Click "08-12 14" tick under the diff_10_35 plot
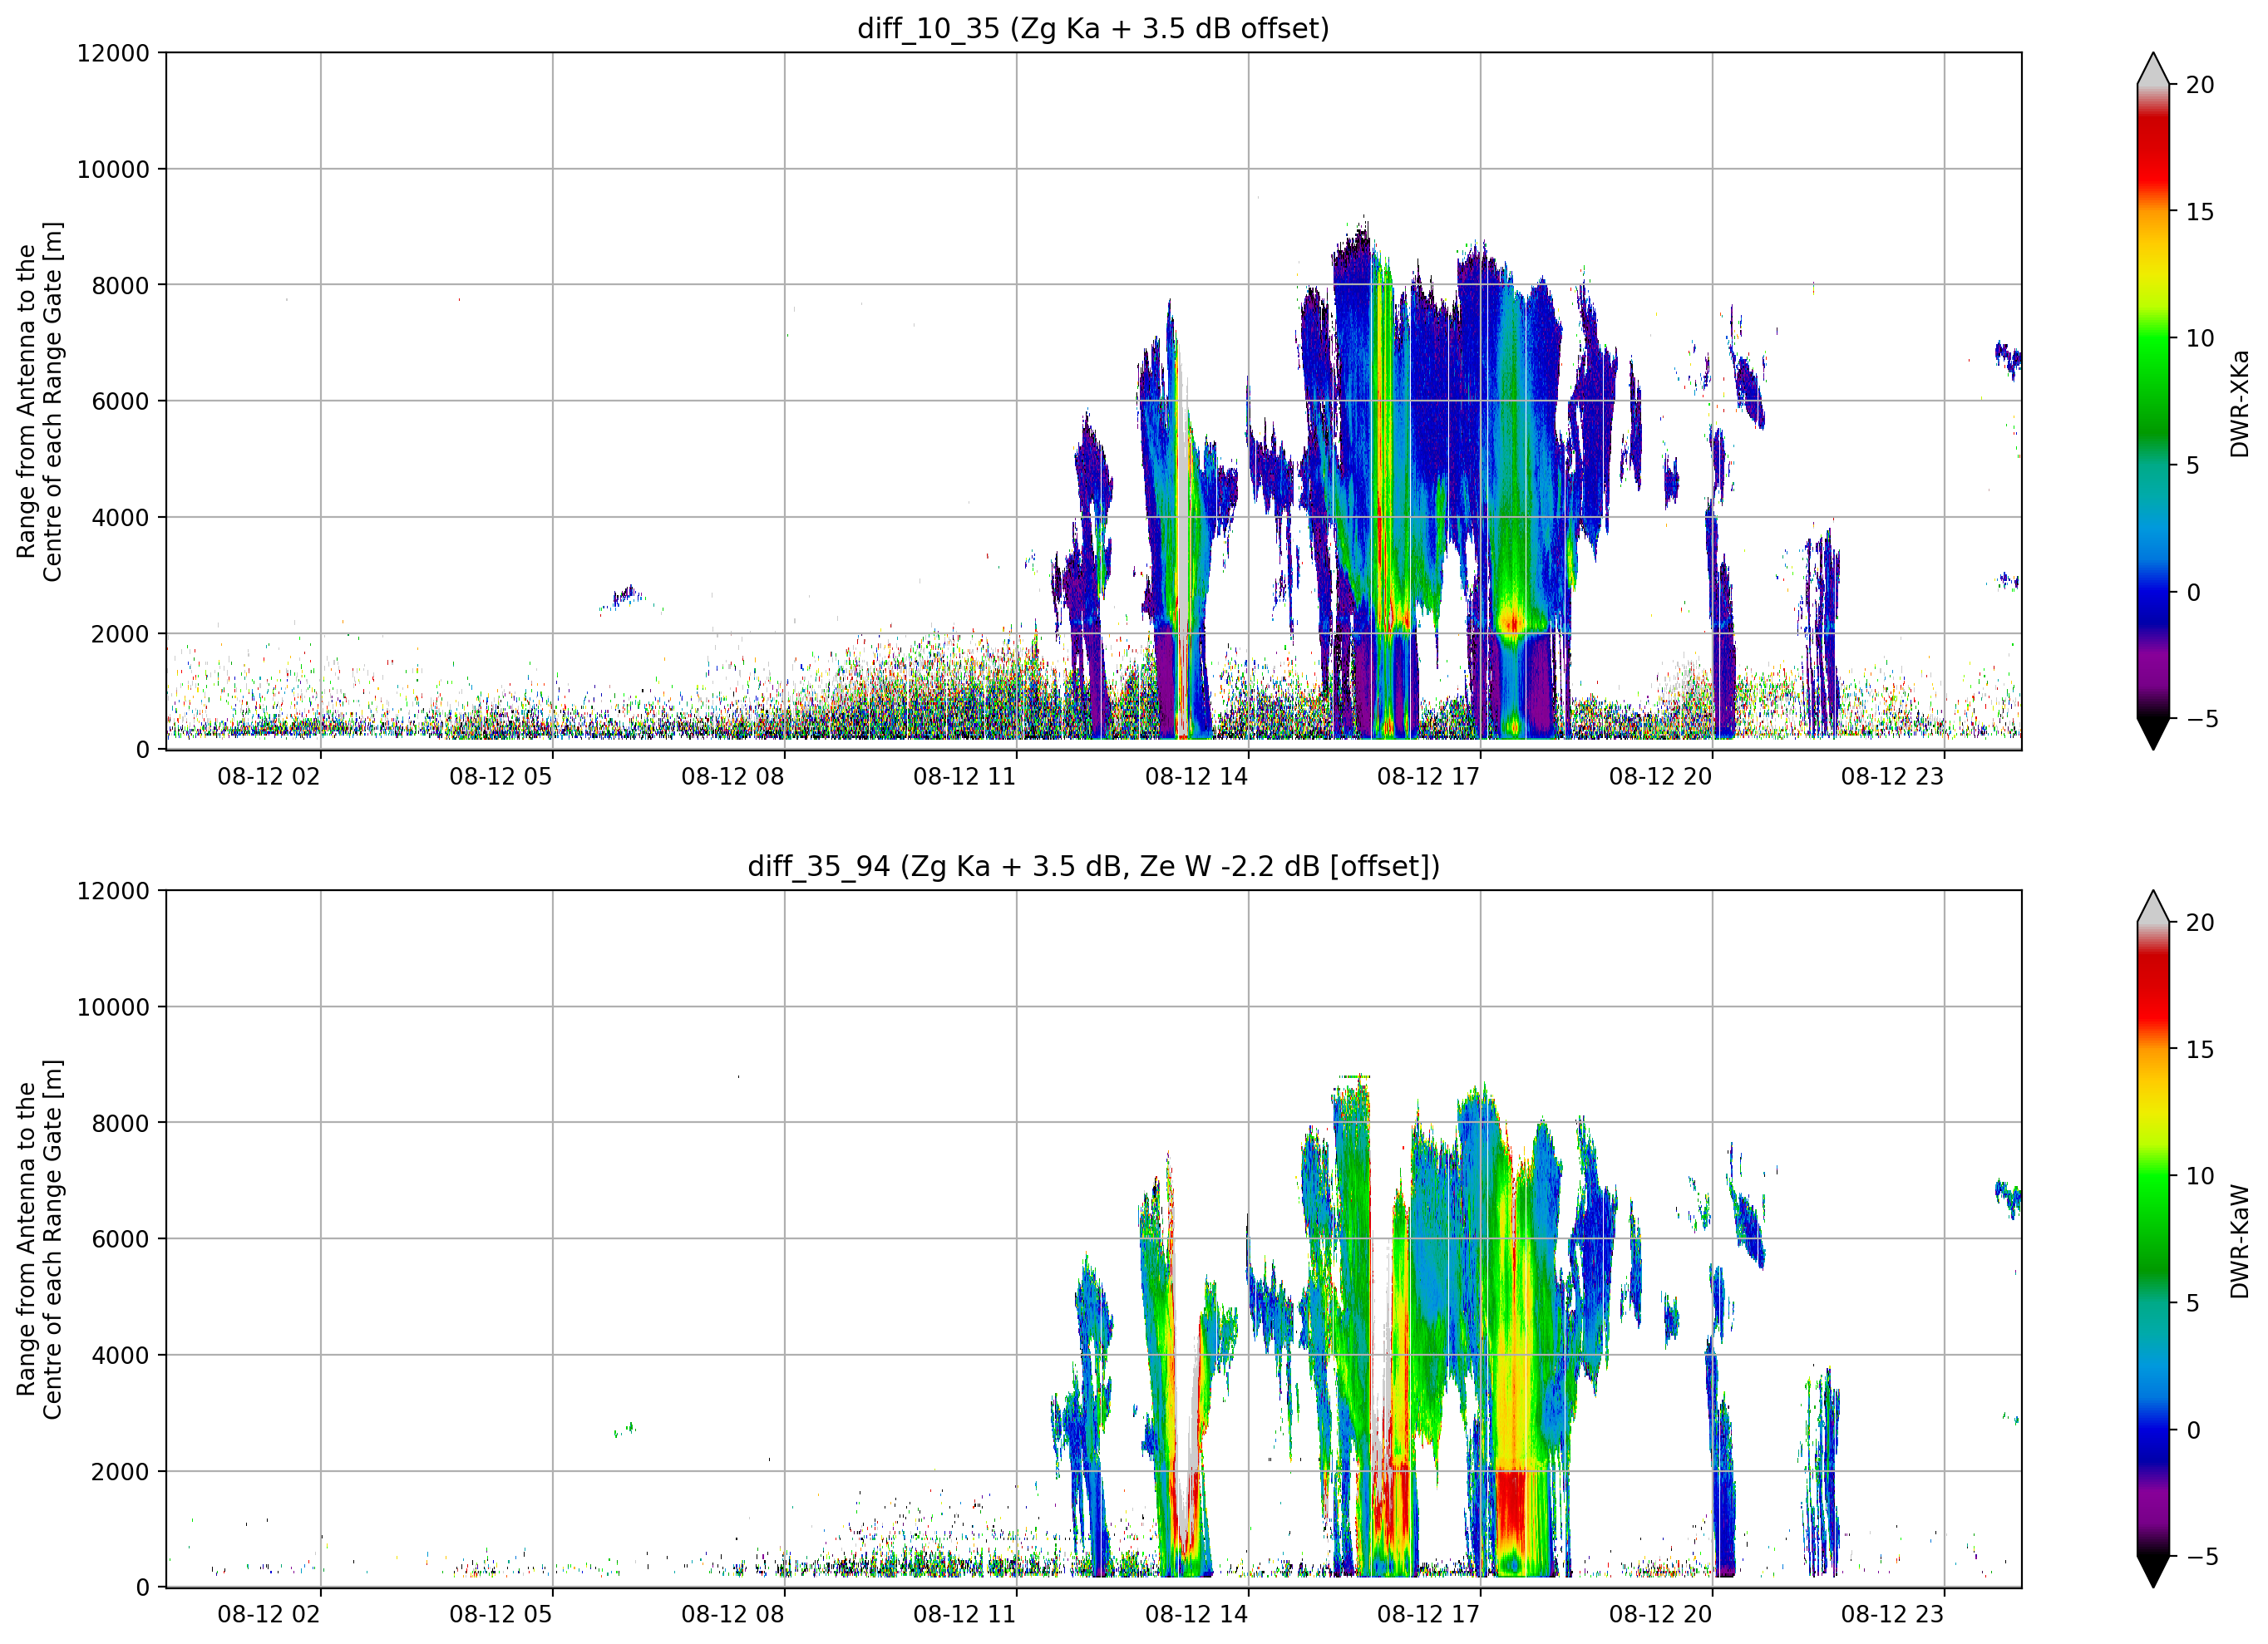This screenshot has width=2268, height=1644. click(1197, 777)
